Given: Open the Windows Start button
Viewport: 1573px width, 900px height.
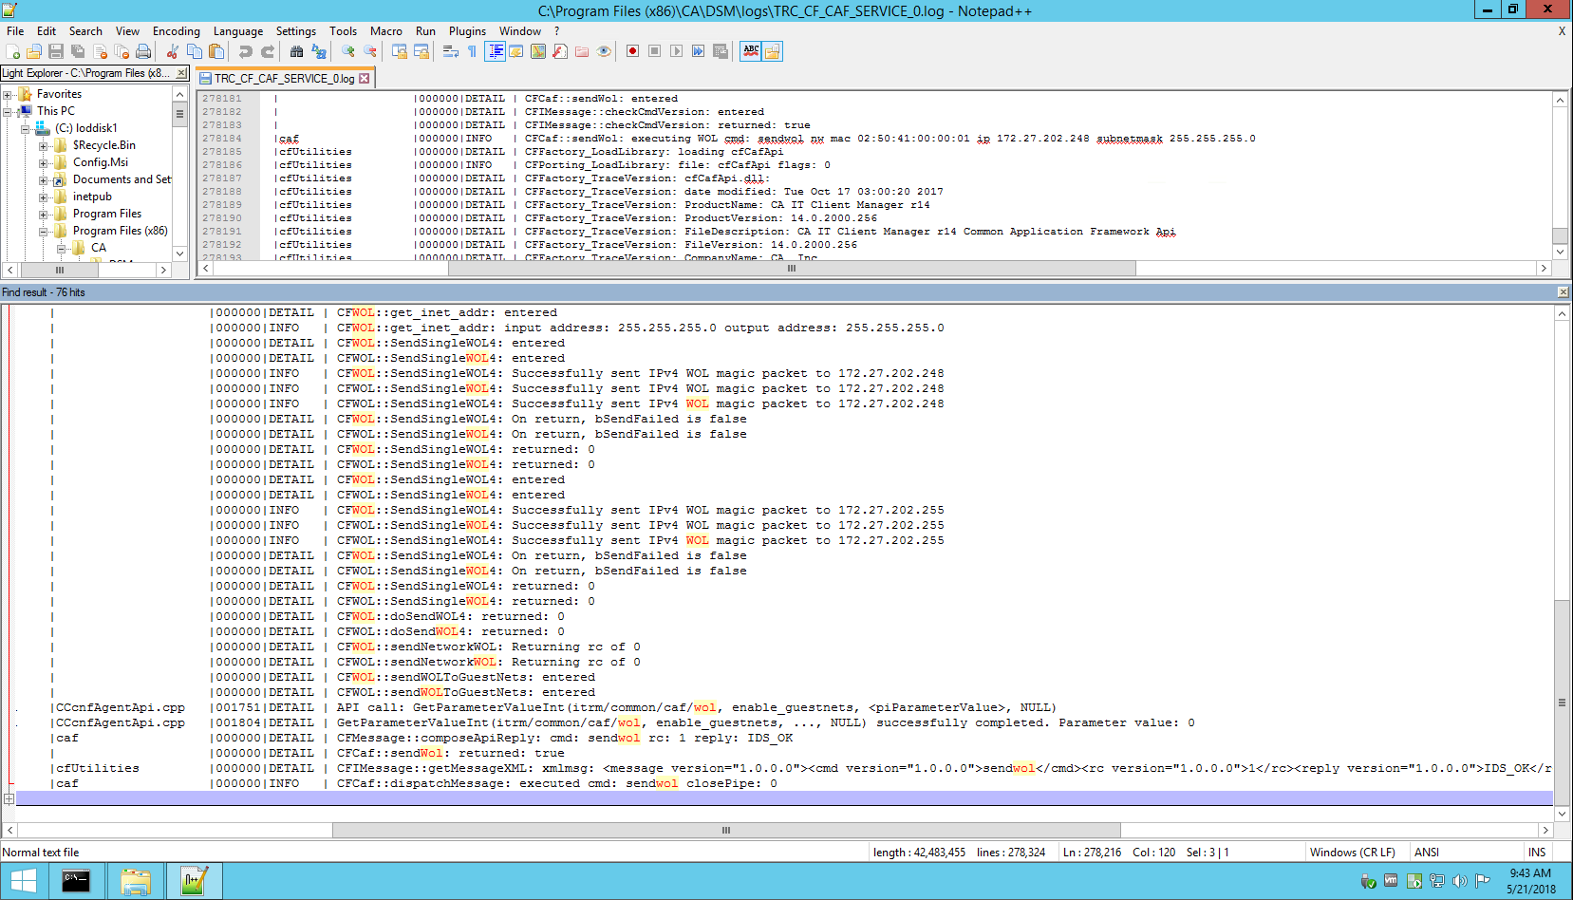Looking at the screenshot, I should click(23, 881).
